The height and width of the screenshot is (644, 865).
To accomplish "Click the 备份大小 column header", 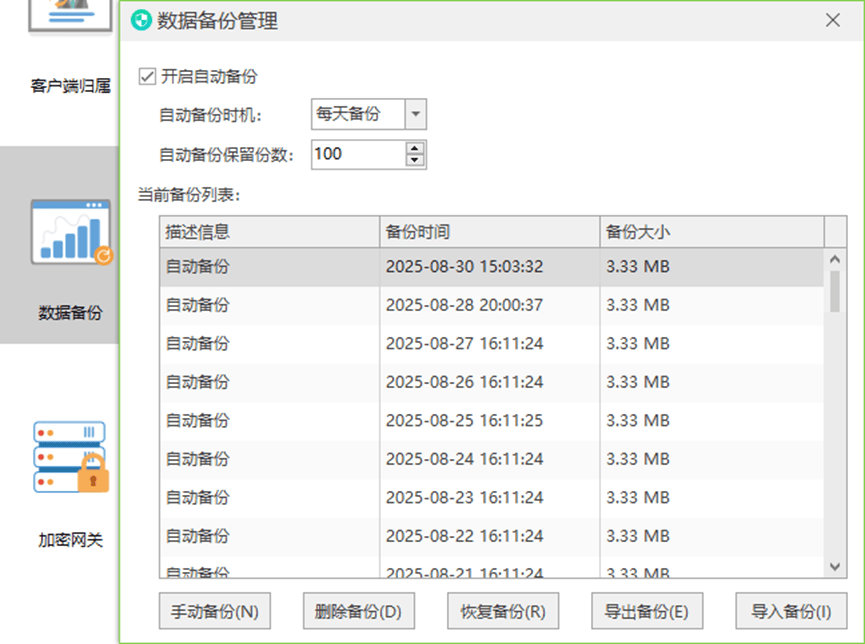I will point(711,231).
